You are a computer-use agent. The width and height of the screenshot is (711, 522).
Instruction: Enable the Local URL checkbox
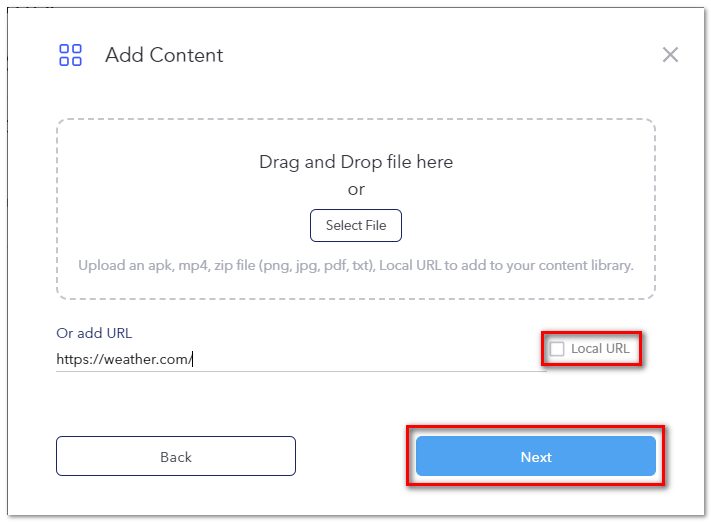tap(557, 349)
